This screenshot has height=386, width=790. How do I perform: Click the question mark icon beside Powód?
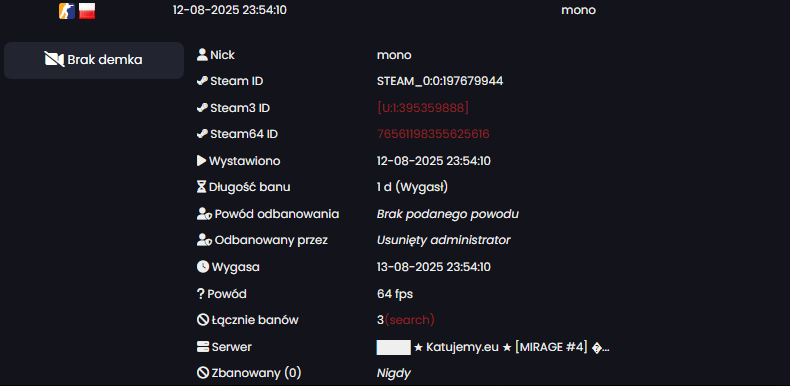click(x=201, y=294)
